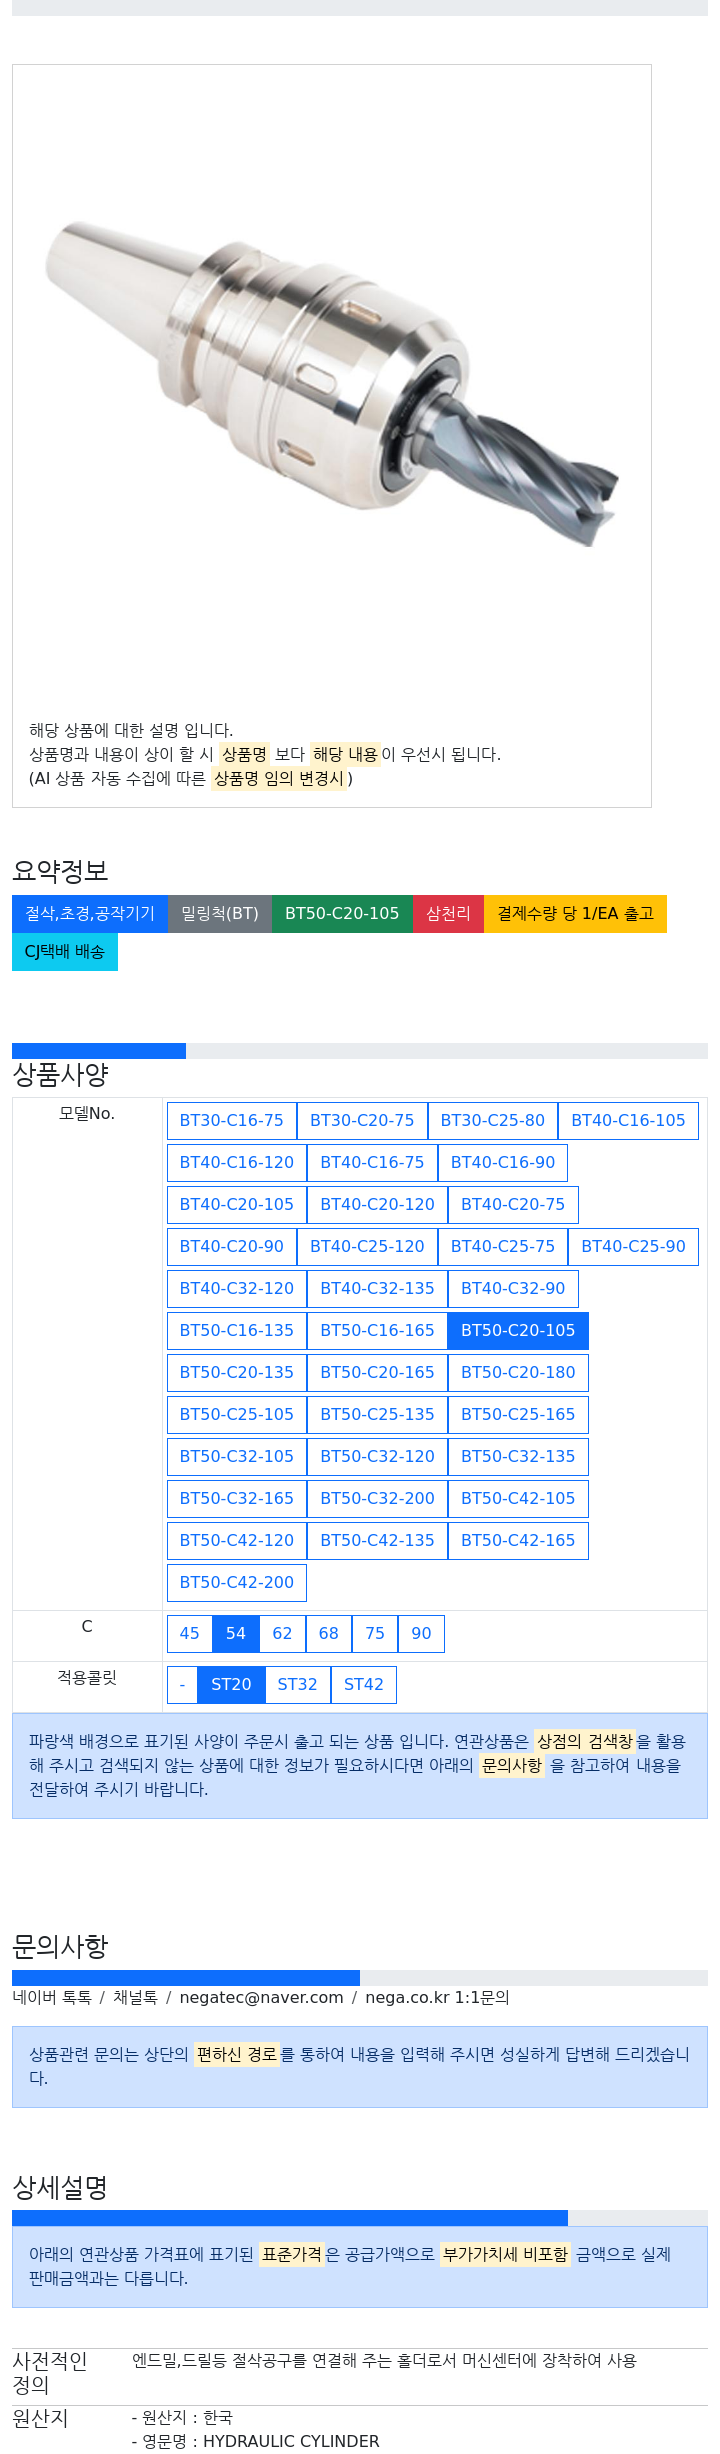Click the yellow 1/EA shipment tag
Image resolution: width=720 pixels, height=2454 pixels.
point(575,914)
